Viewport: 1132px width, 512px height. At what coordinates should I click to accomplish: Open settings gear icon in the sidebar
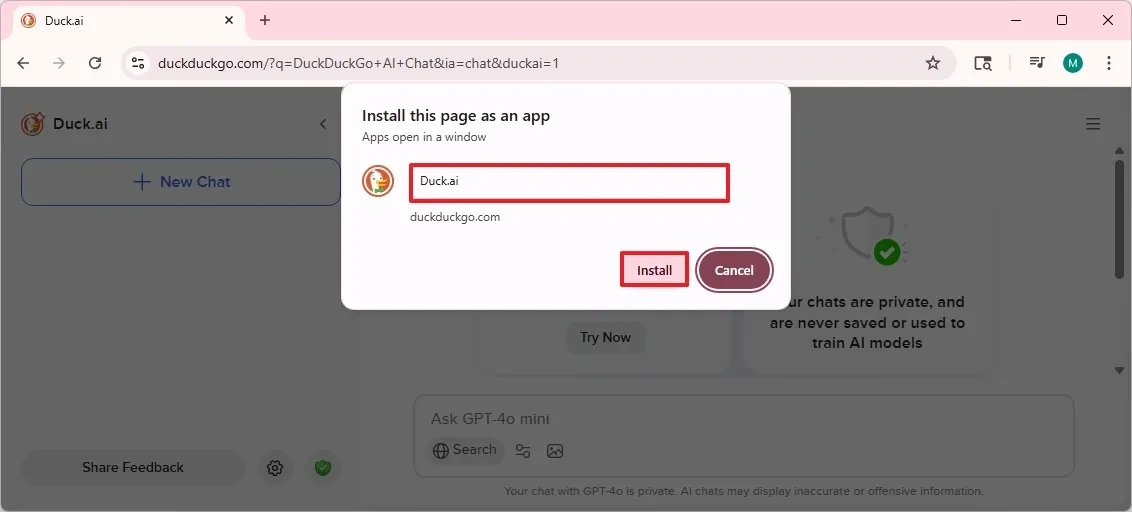[274, 468]
